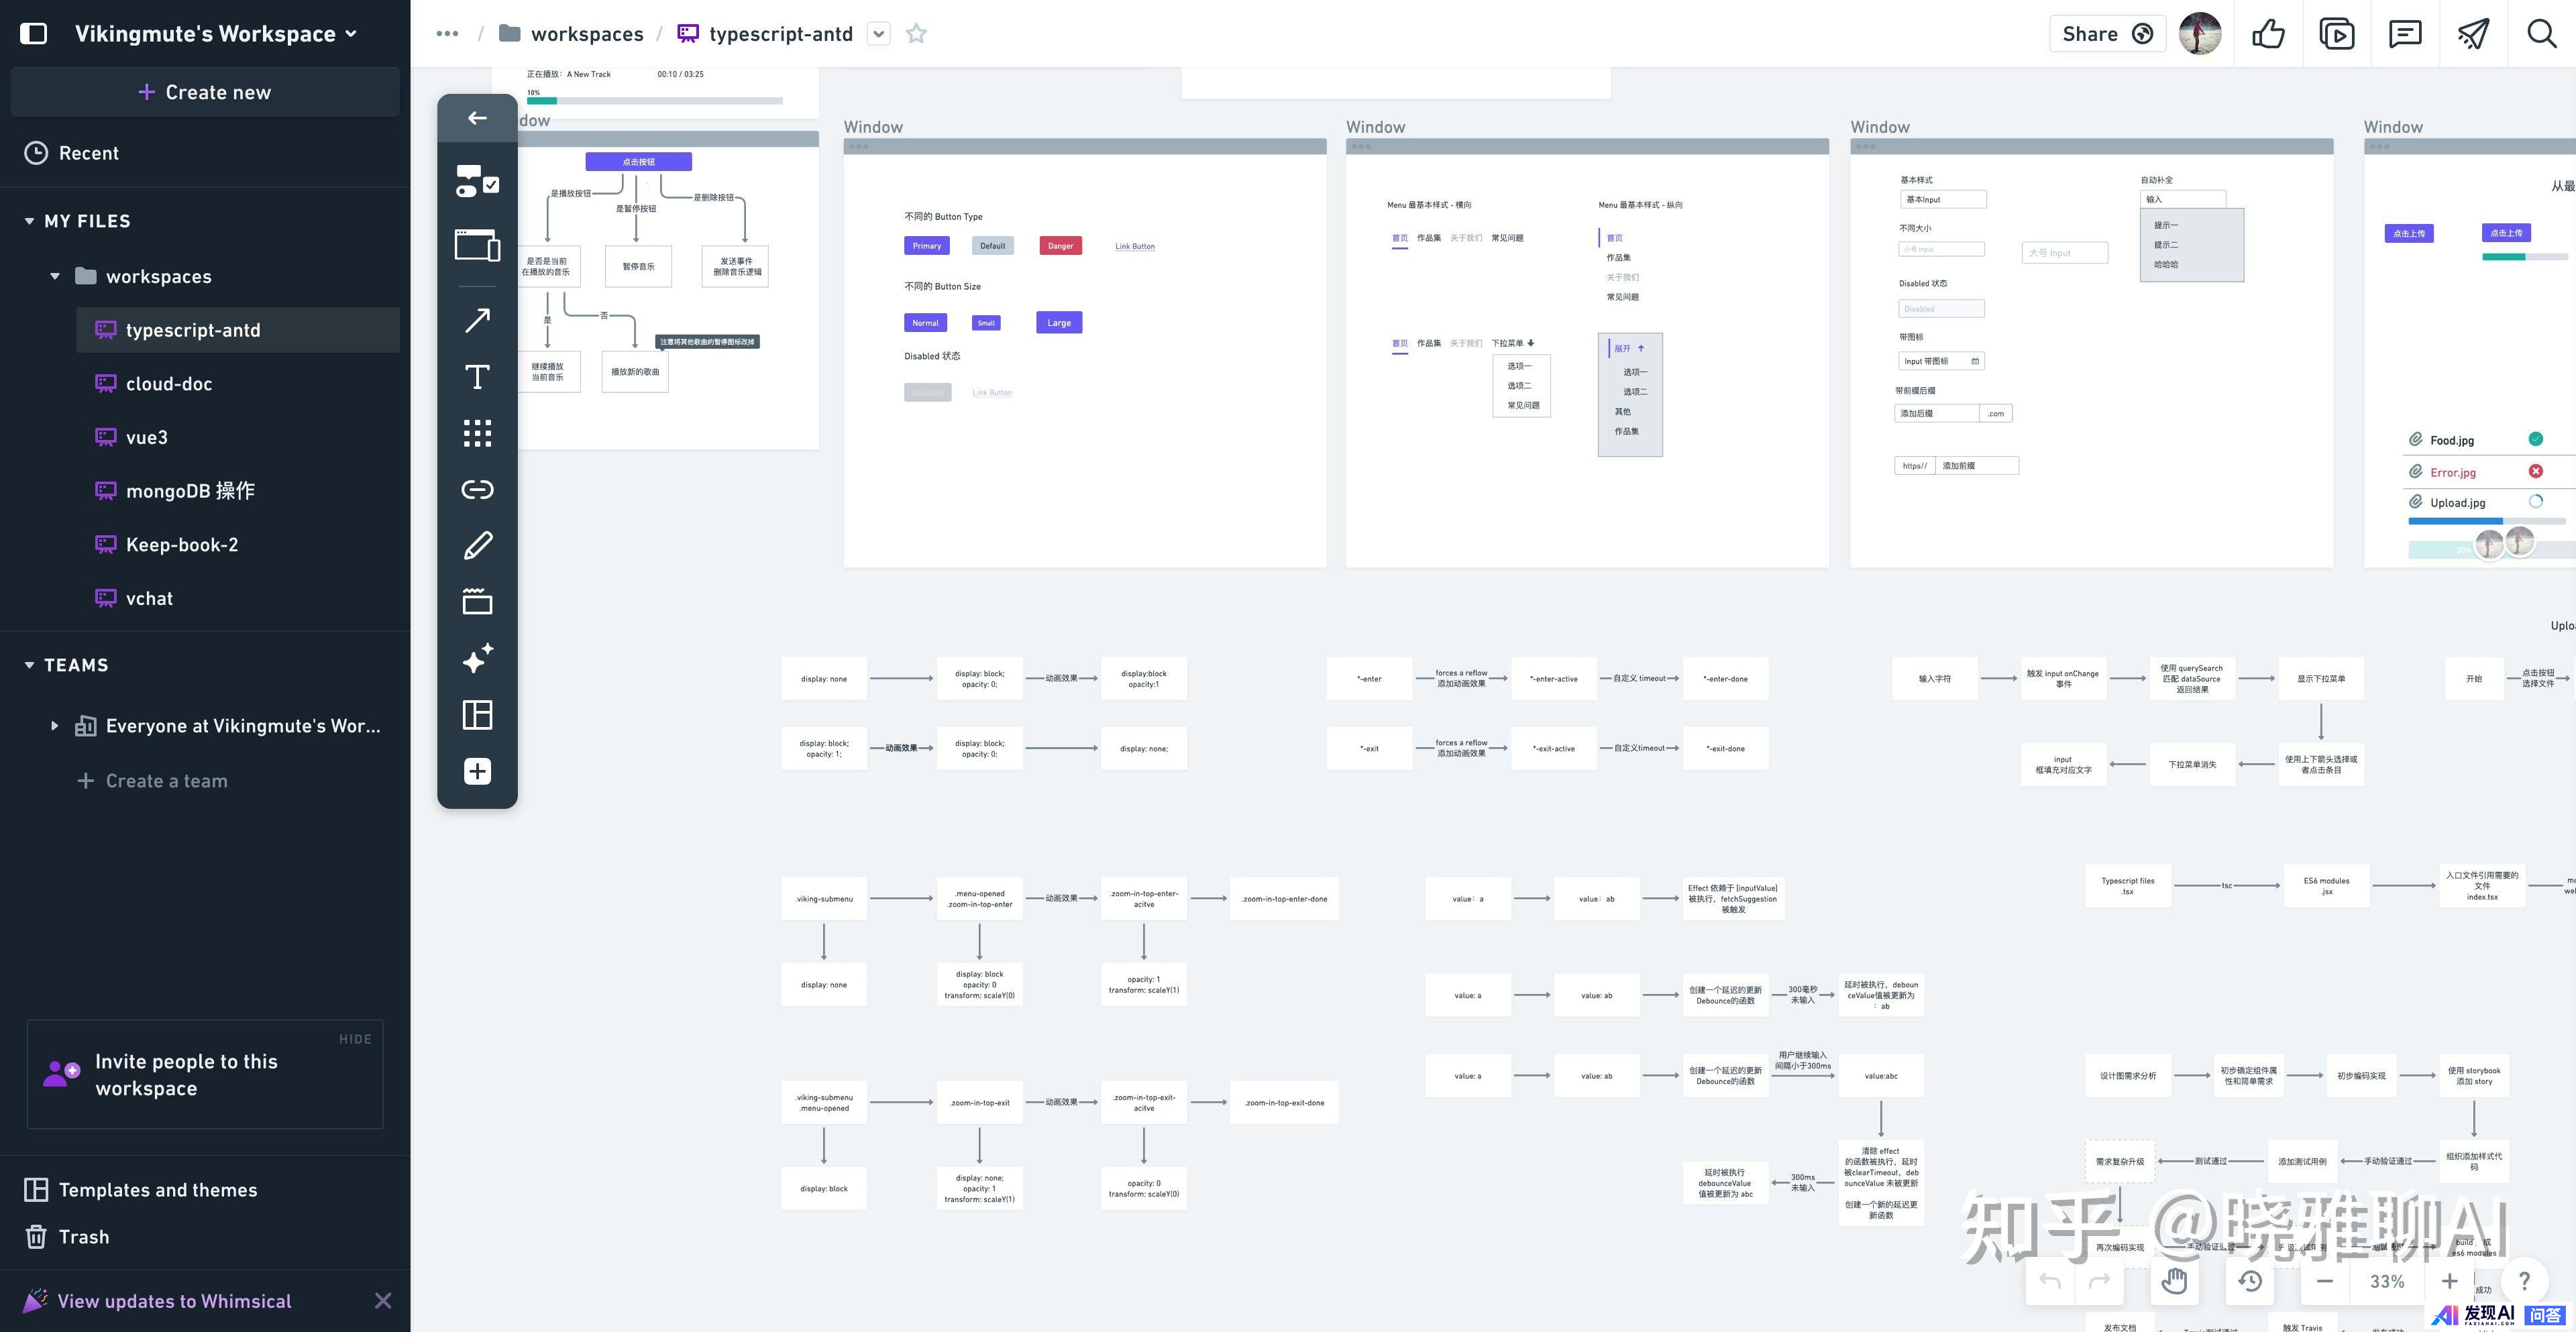Select the arrow connector tool
Viewport: 2576px width, 1332px height.
(477, 320)
